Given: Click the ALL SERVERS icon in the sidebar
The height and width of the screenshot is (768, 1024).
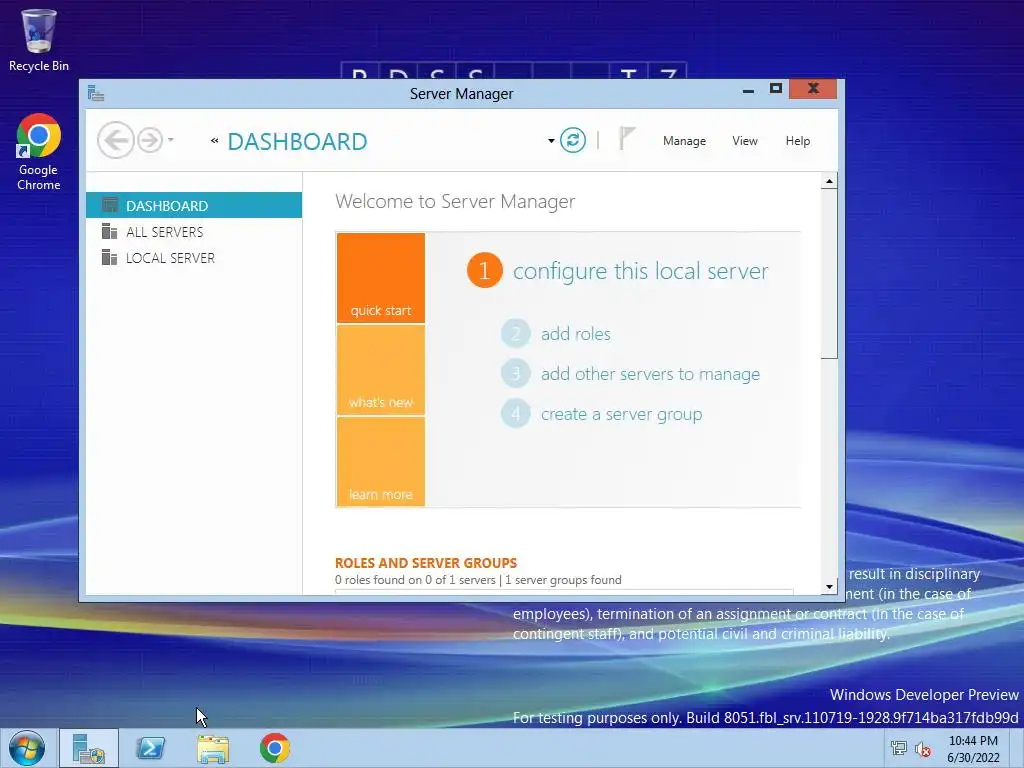Looking at the screenshot, I should click(109, 231).
